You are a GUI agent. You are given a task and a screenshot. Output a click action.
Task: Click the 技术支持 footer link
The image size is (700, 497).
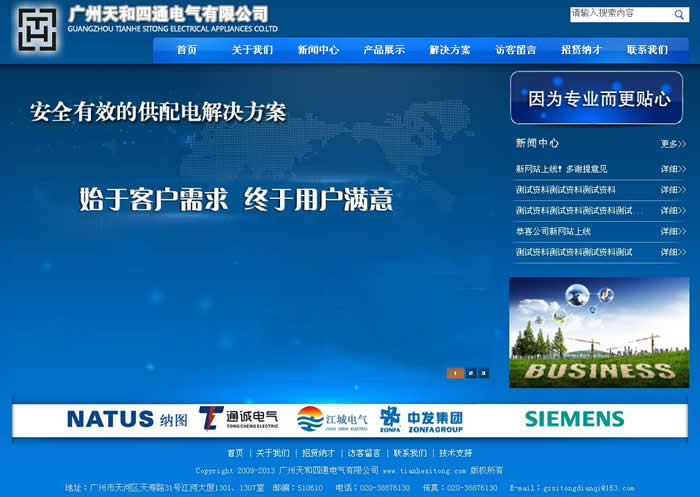point(455,453)
